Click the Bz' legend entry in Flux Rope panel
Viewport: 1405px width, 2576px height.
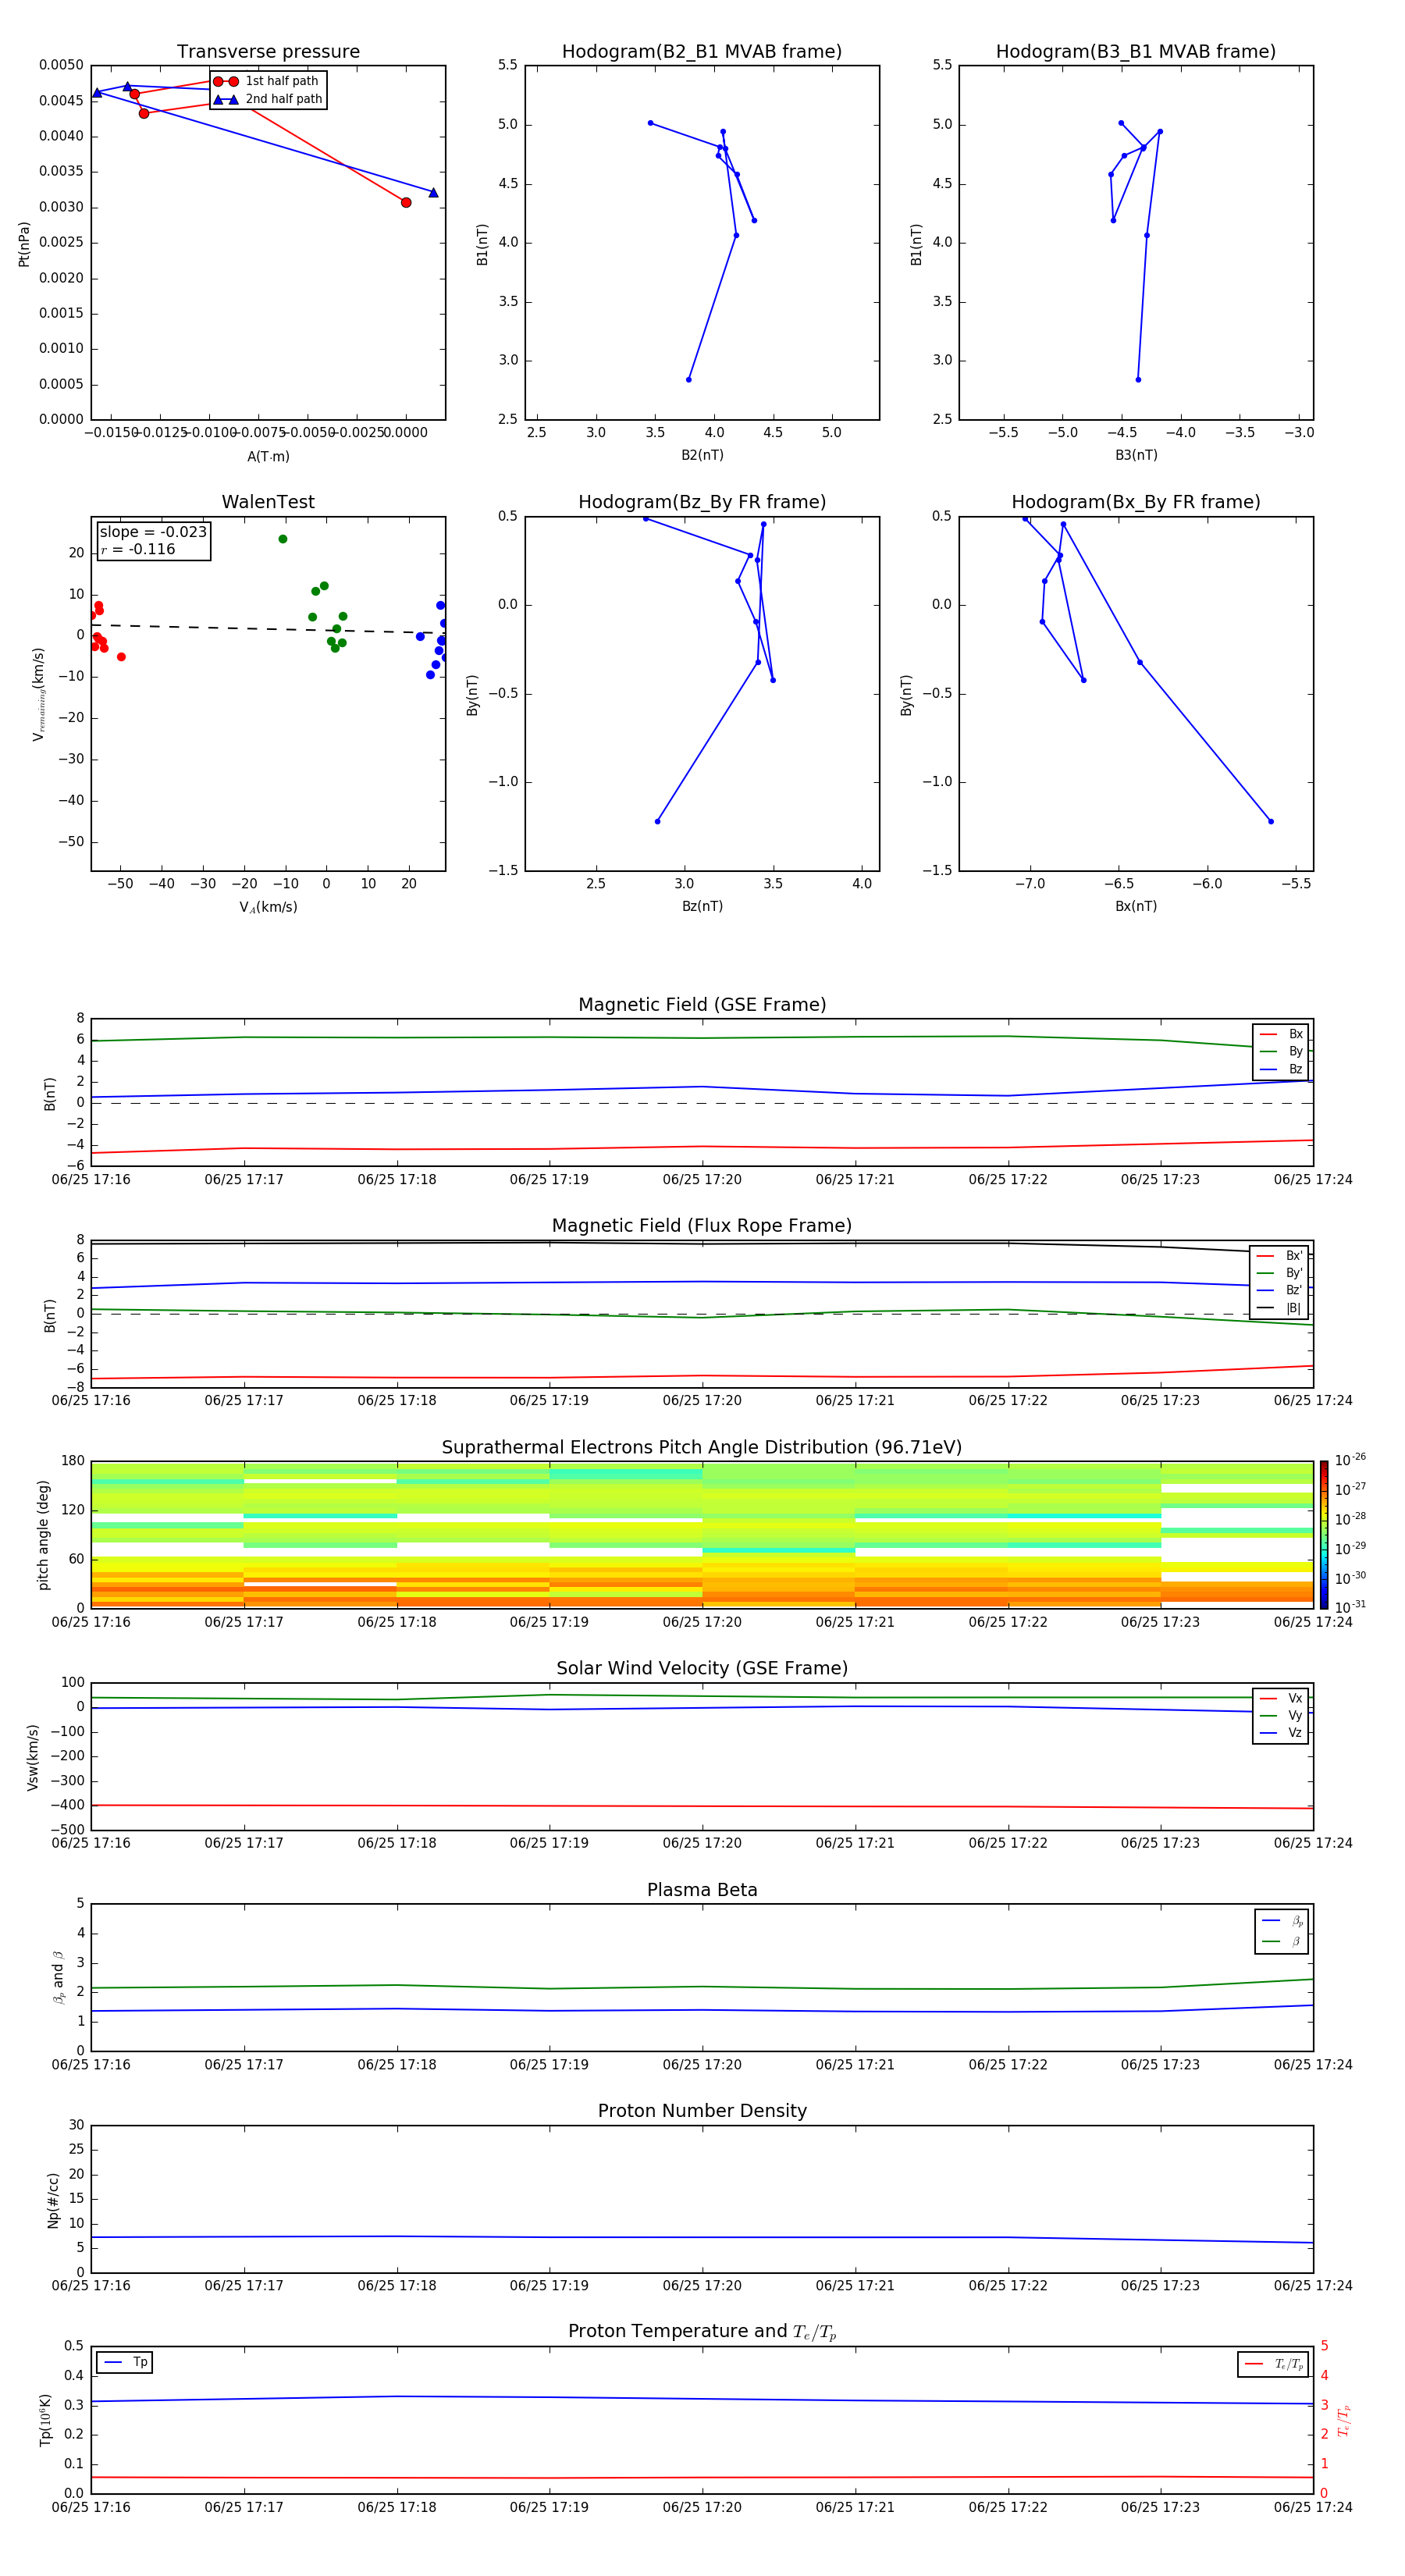click(x=1280, y=1290)
